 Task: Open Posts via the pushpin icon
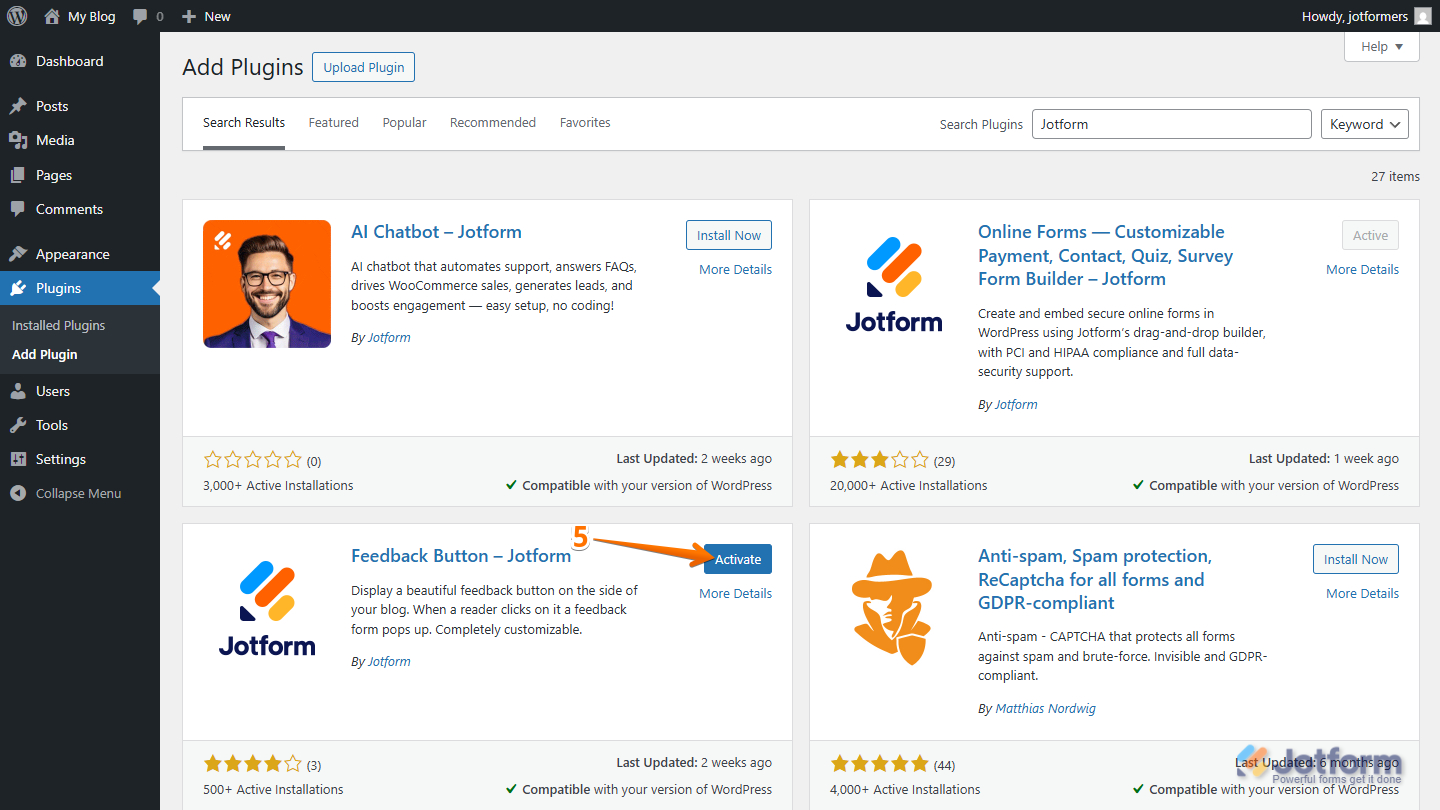pos(18,106)
